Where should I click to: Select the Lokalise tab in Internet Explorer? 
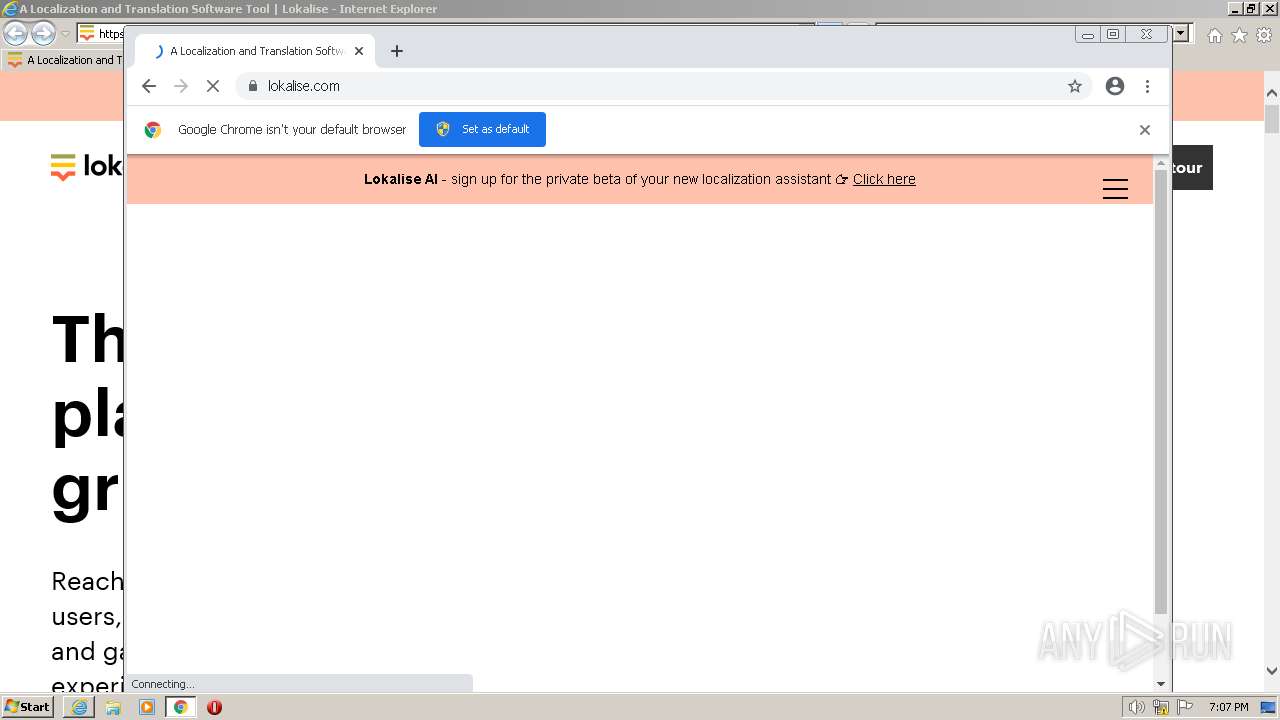pos(63,60)
